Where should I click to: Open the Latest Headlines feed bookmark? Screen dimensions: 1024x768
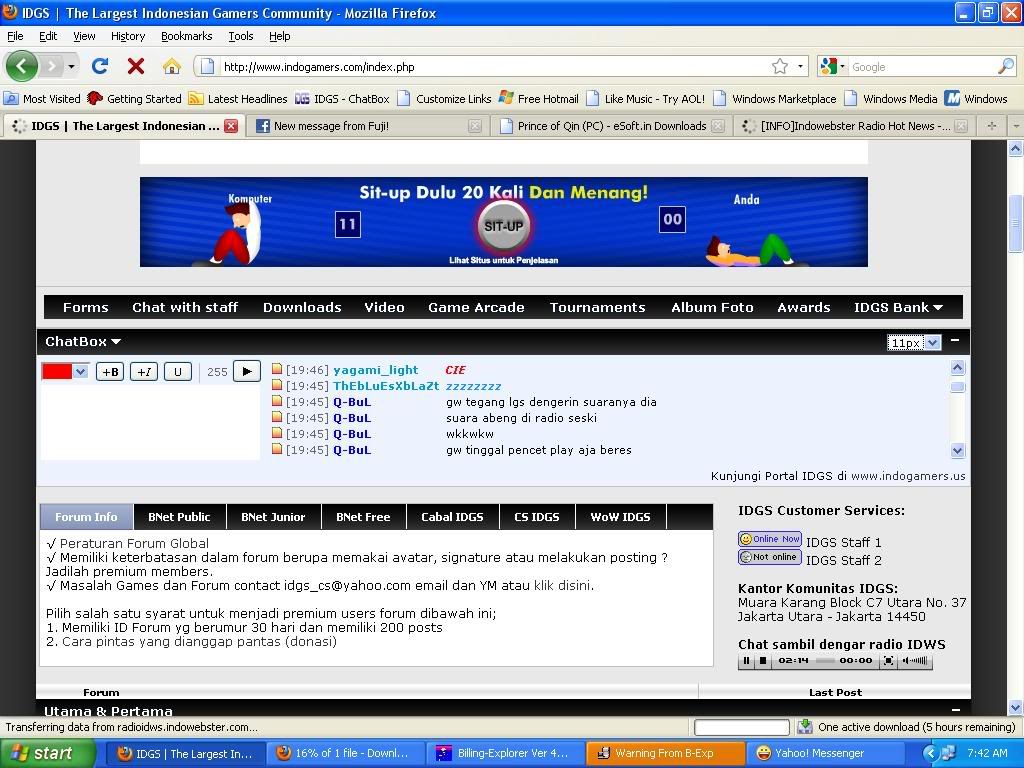click(238, 99)
